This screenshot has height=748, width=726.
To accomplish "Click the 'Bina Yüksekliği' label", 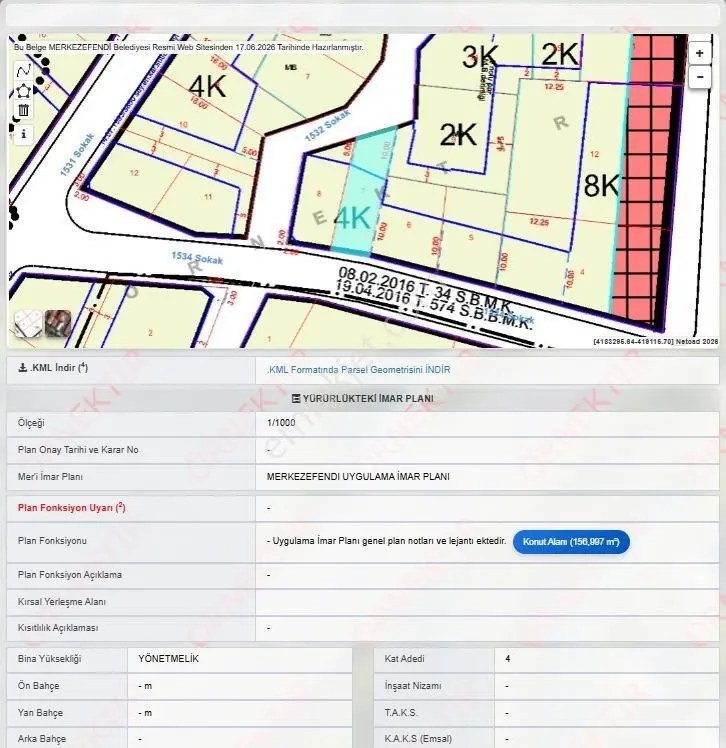I will [50, 659].
